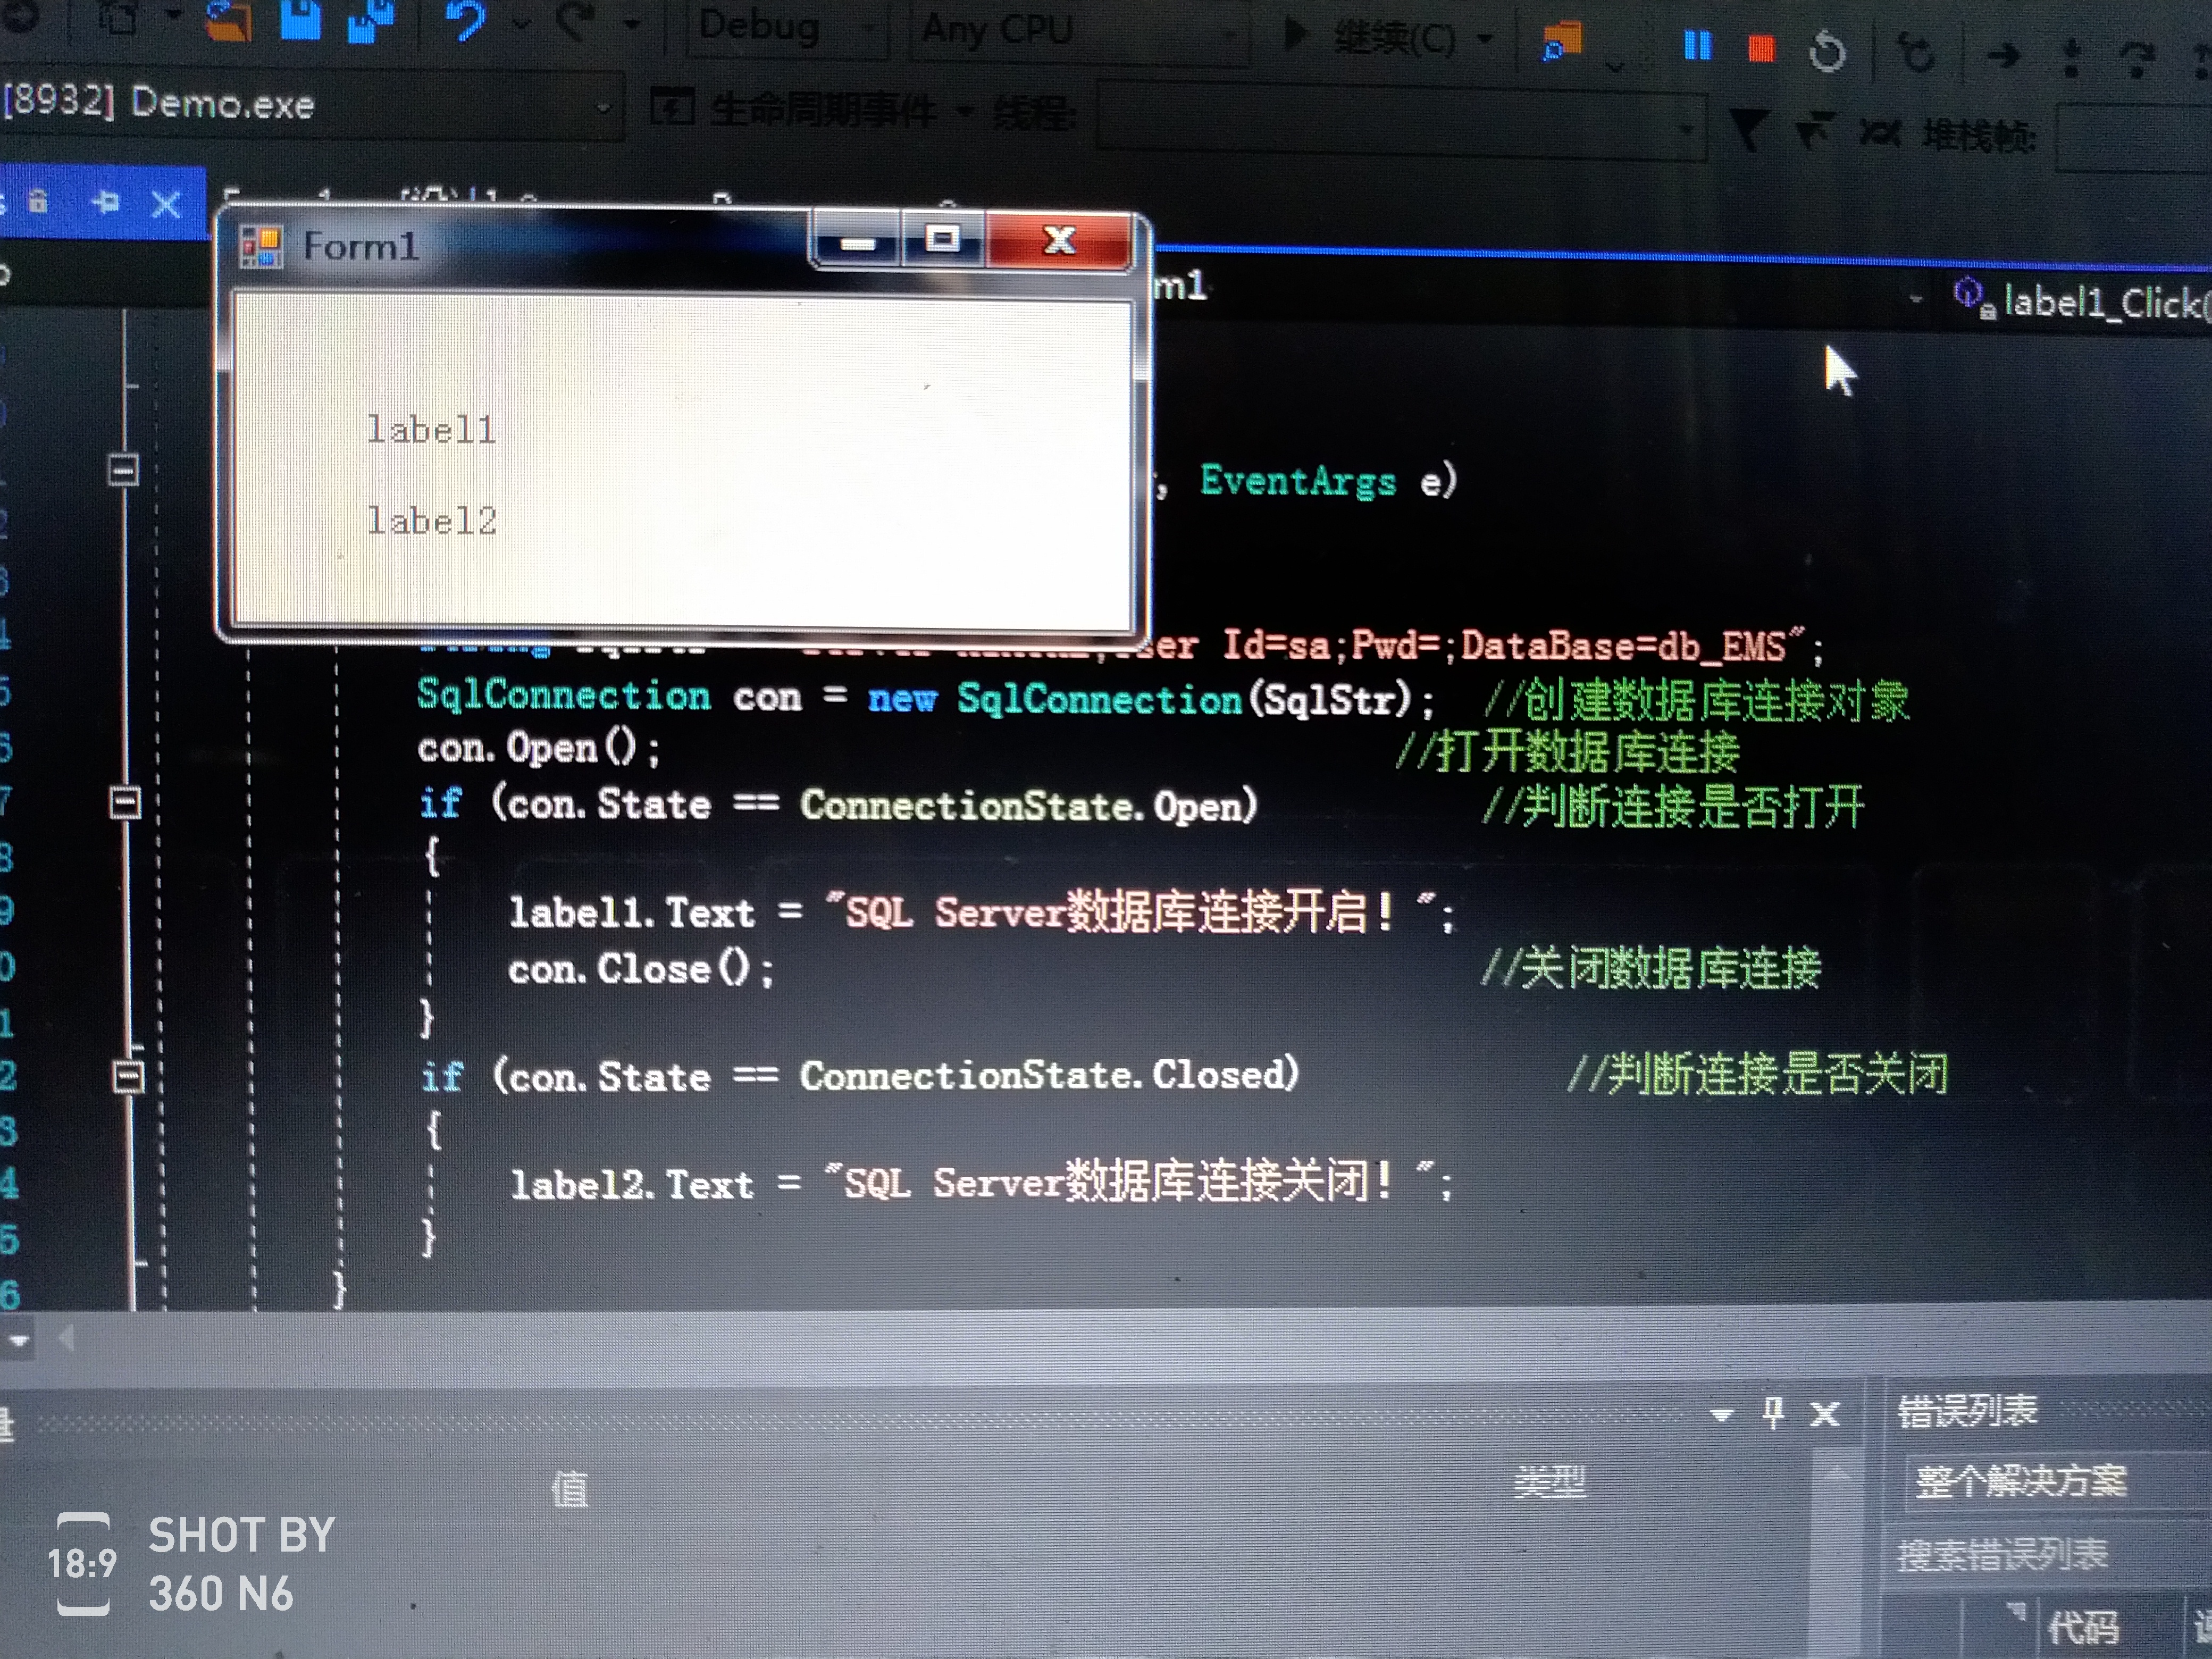Collapse the ConnectionState.Closed if block
Screen dimensions: 2212x1659
[x=128, y=1076]
